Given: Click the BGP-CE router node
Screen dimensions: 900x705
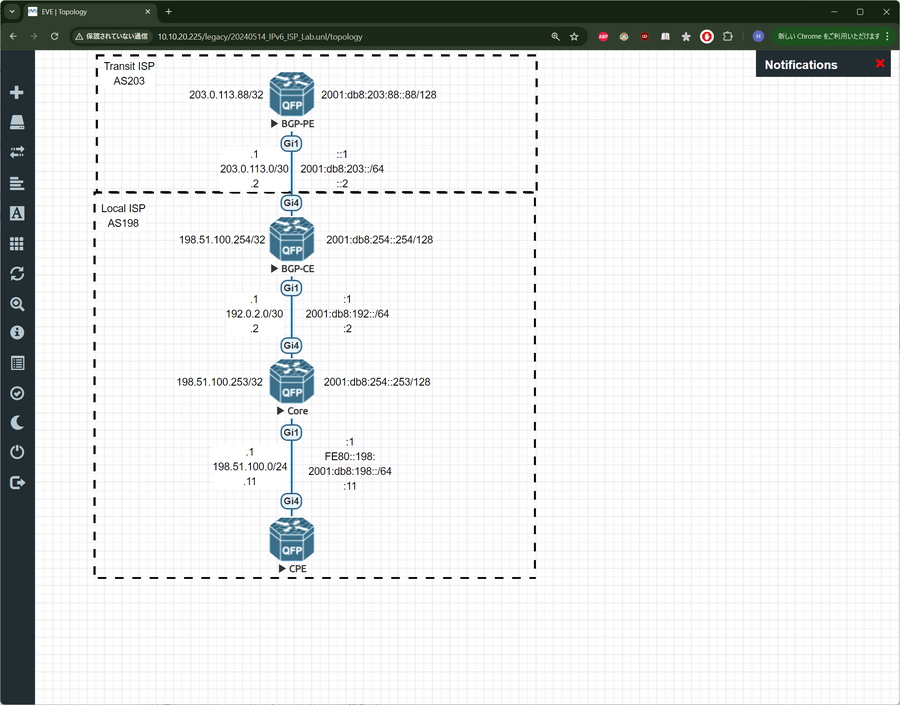Looking at the screenshot, I should click(291, 240).
